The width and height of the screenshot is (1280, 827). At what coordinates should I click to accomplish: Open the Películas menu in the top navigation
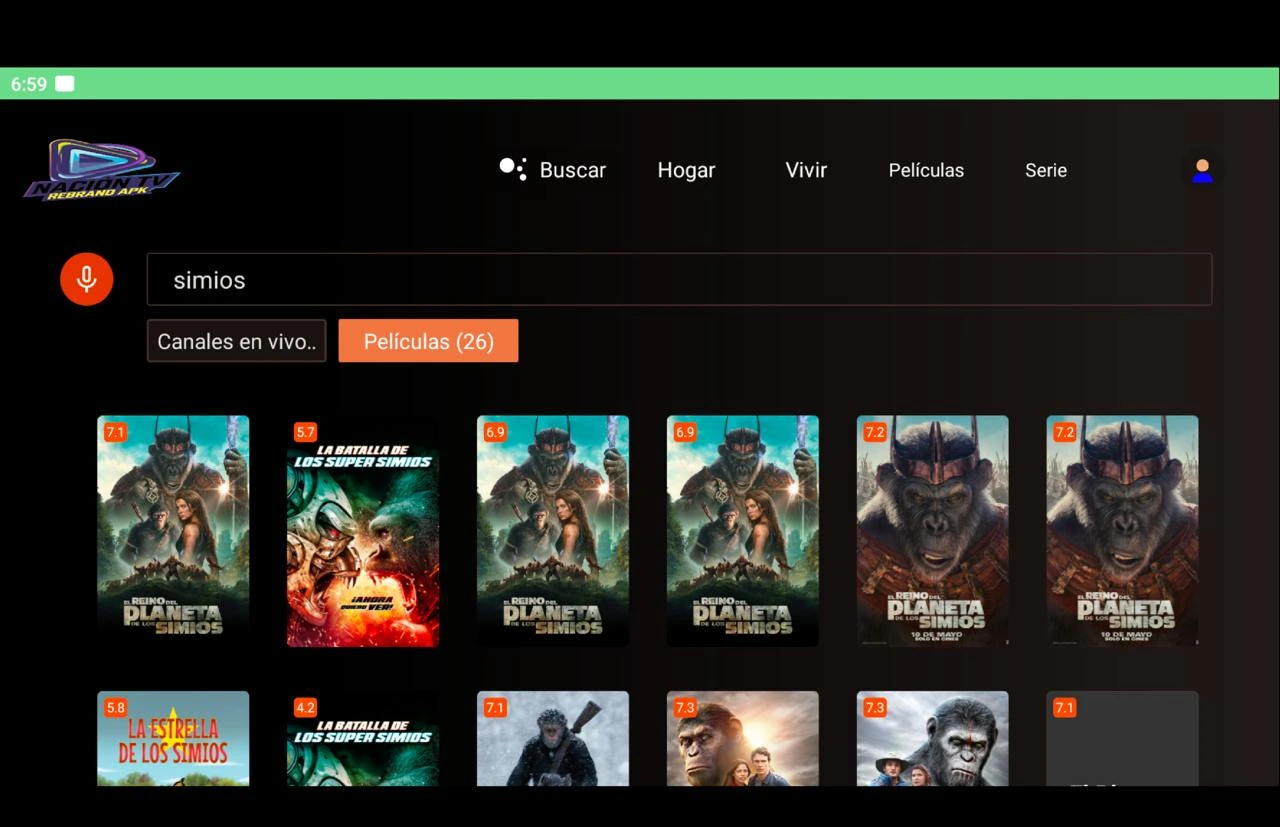point(926,170)
